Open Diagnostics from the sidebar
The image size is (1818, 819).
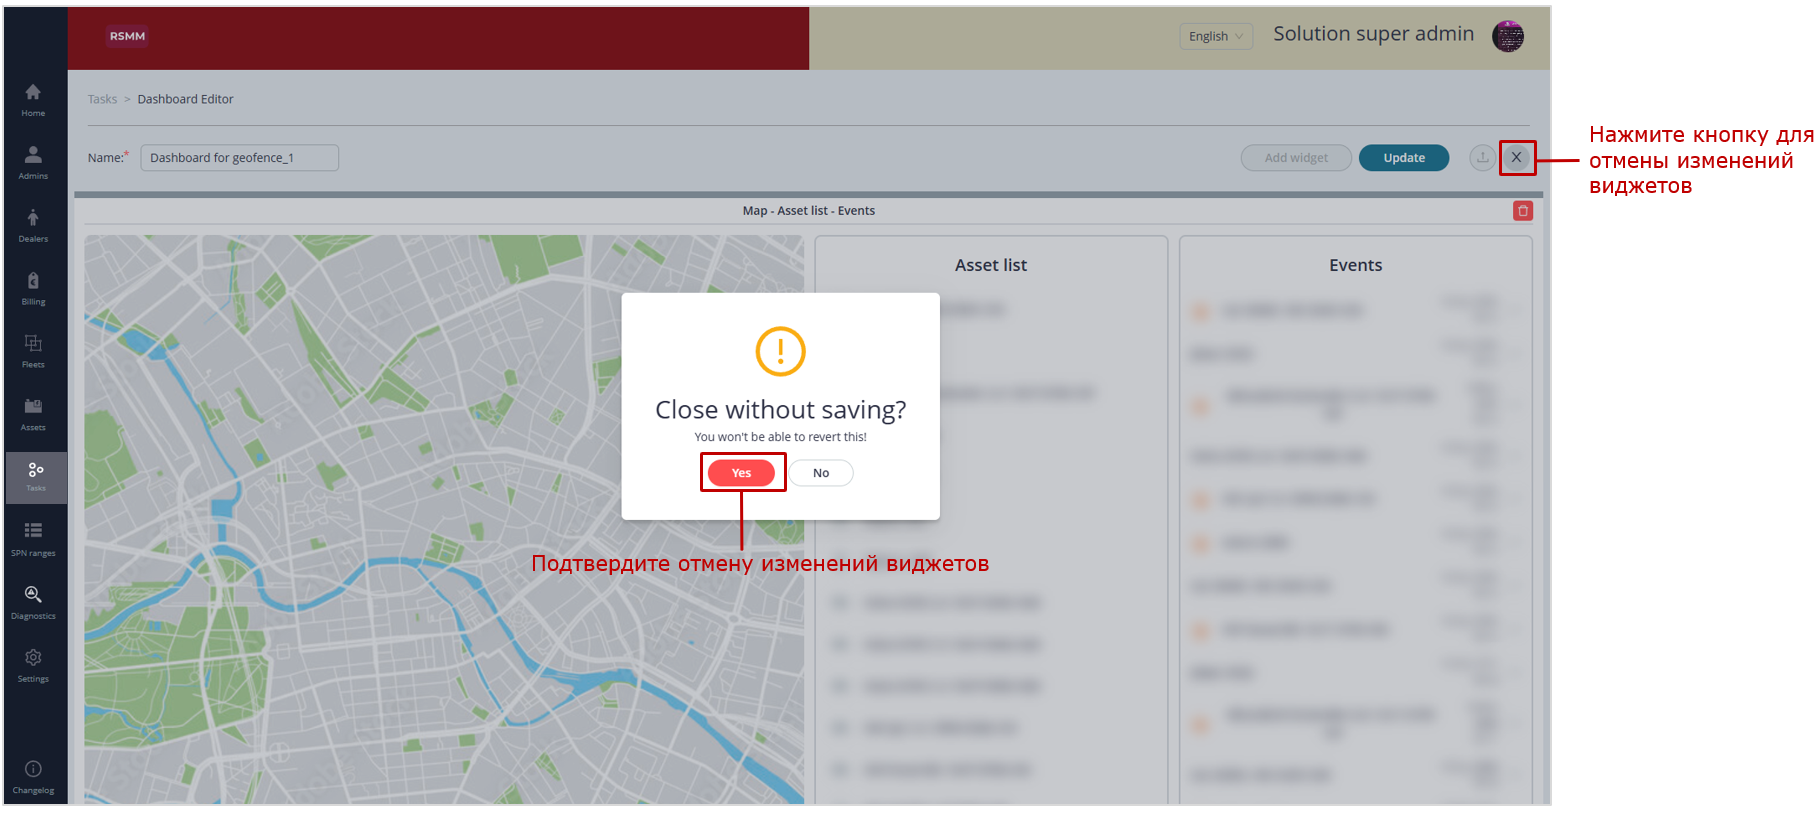[33, 602]
